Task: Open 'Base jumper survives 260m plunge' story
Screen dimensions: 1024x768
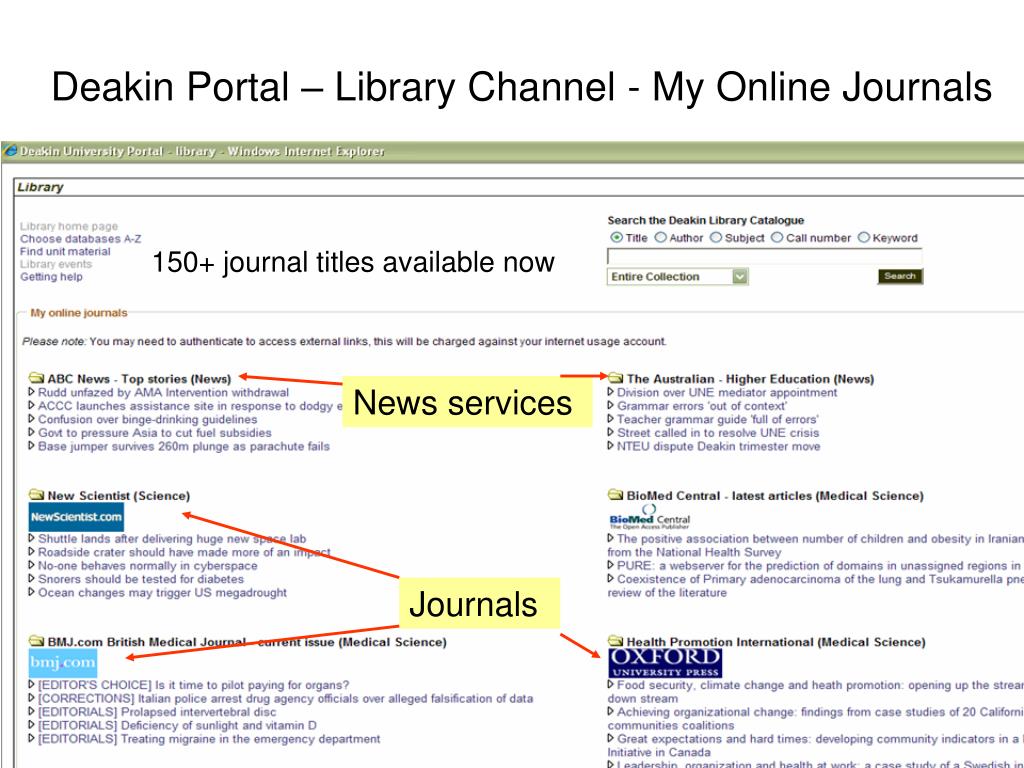Action: coord(184,447)
